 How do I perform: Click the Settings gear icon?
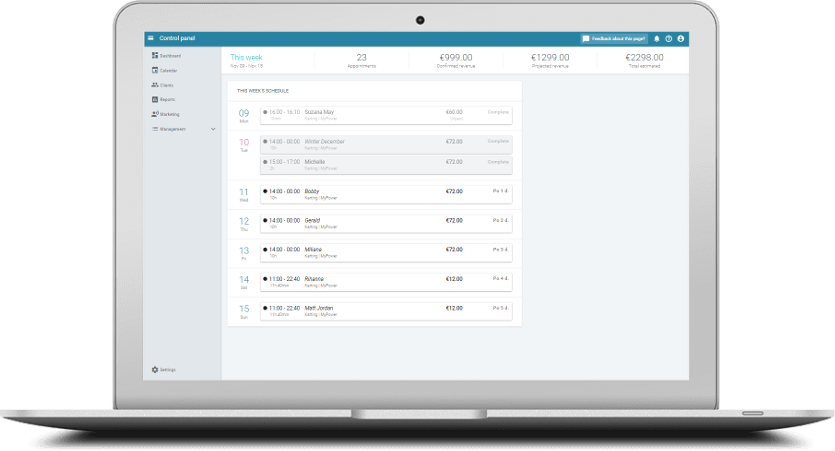coord(155,370)
